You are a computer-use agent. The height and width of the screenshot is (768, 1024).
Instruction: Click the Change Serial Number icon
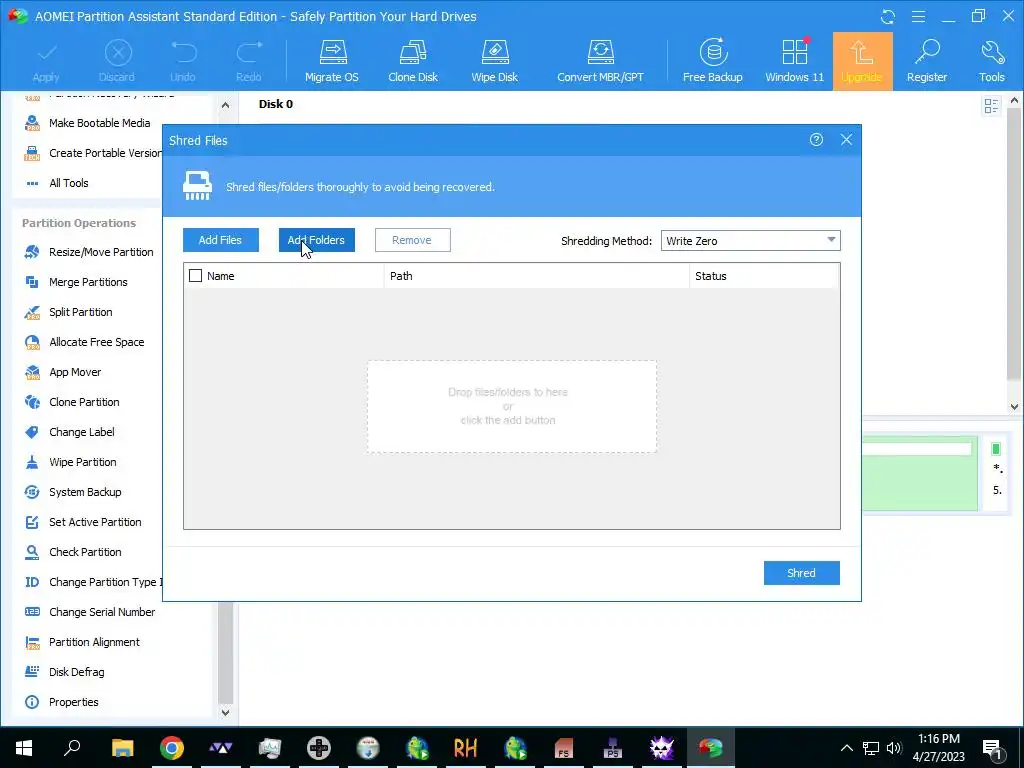tap(32, 612)
